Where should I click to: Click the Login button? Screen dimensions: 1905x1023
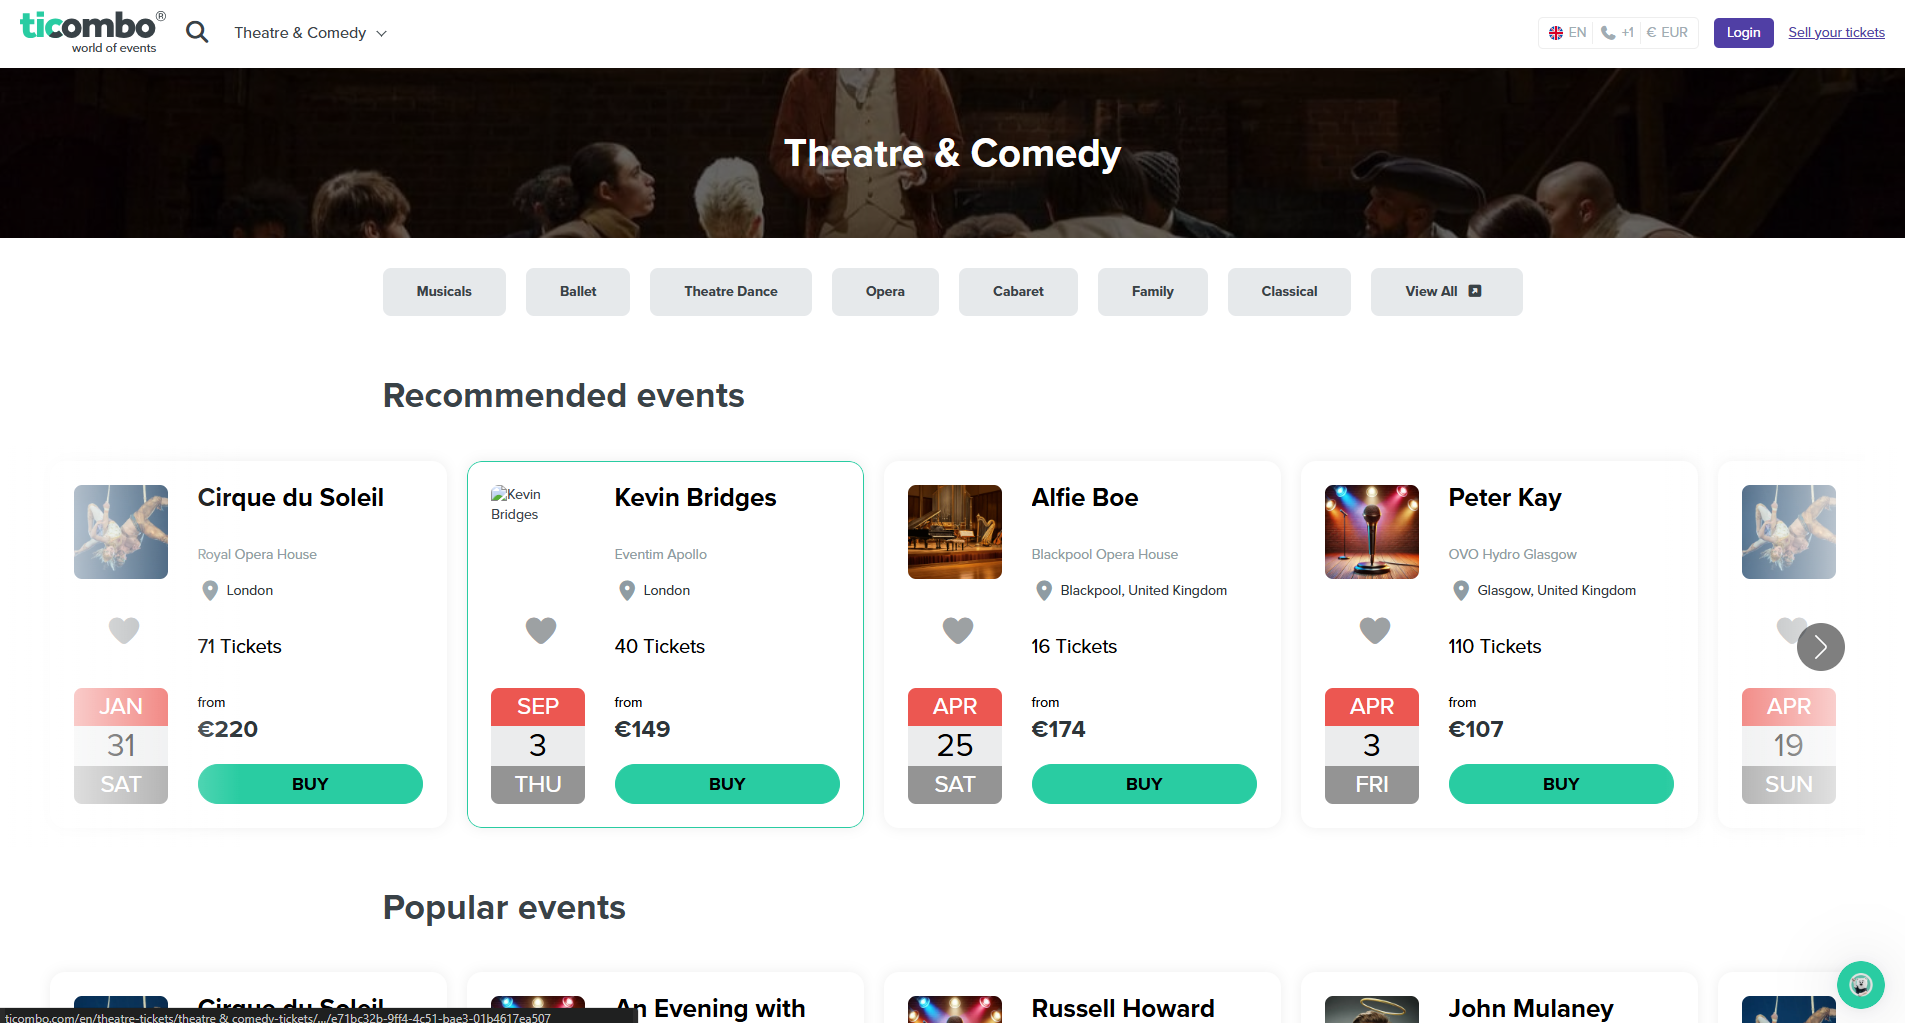[x=1743, y=33]
